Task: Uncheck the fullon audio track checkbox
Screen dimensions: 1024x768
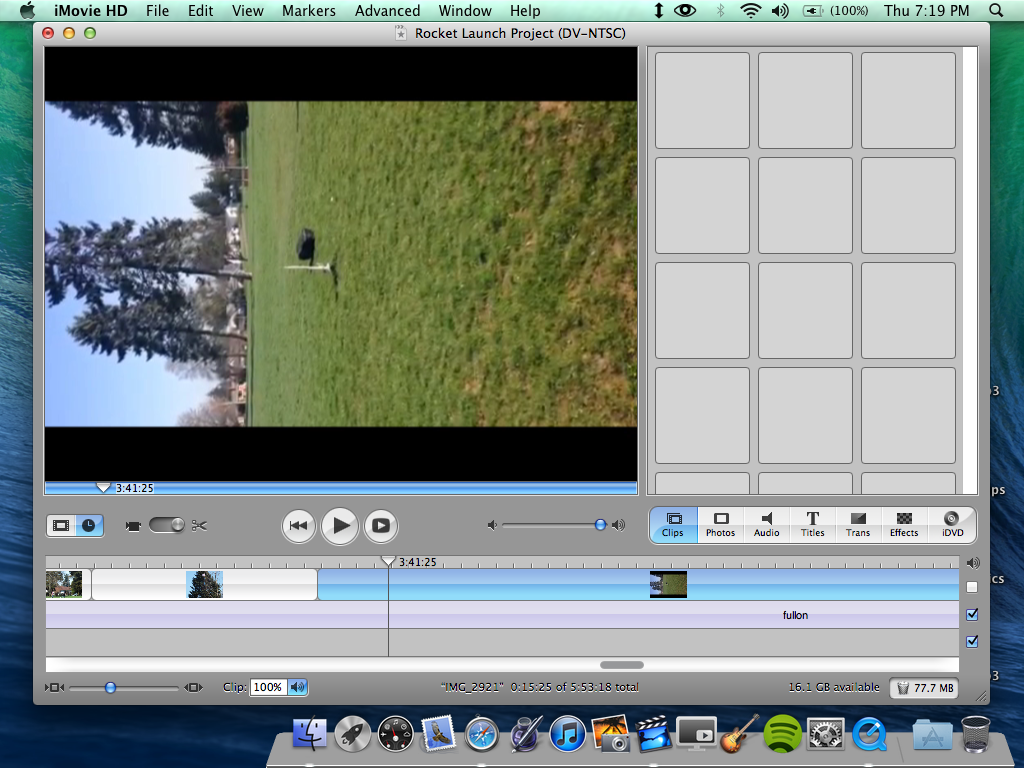Action: coord(972,614)
